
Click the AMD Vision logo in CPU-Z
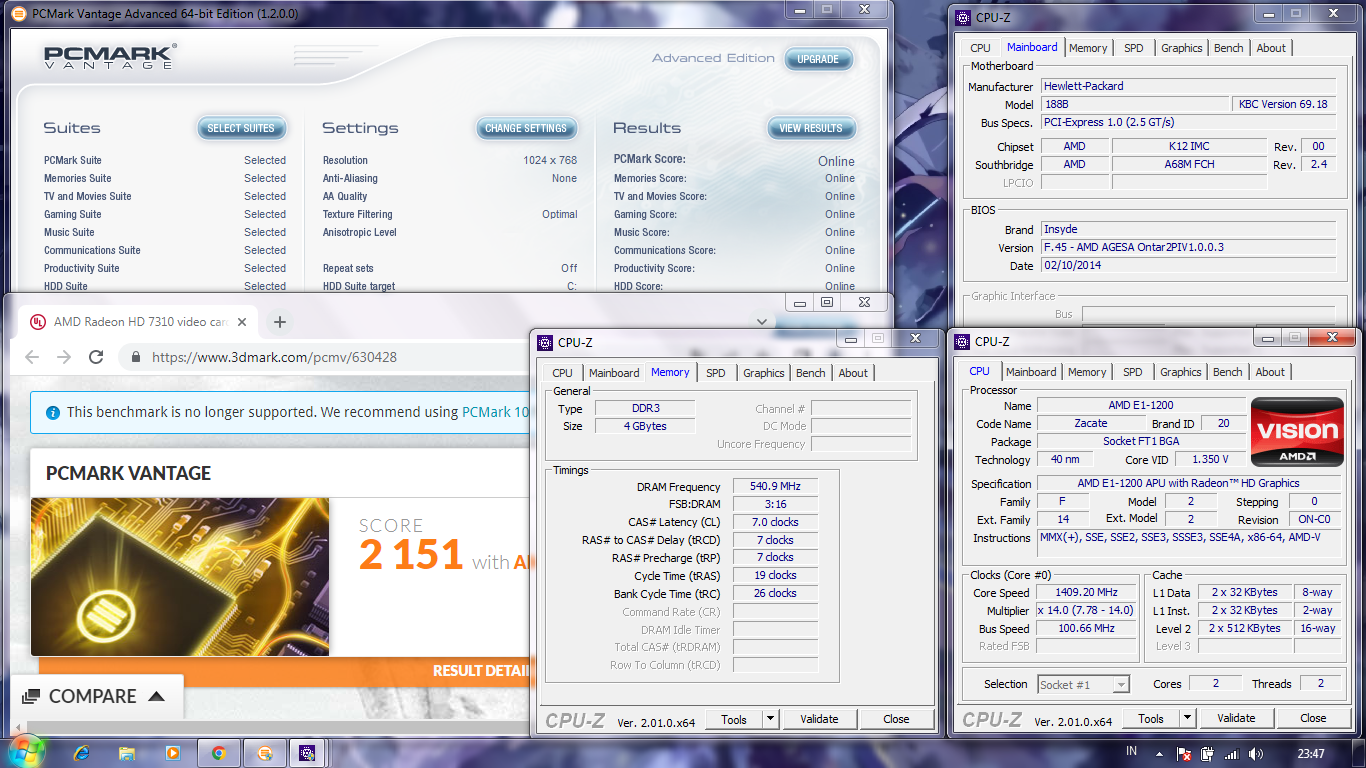point(1299,433)
